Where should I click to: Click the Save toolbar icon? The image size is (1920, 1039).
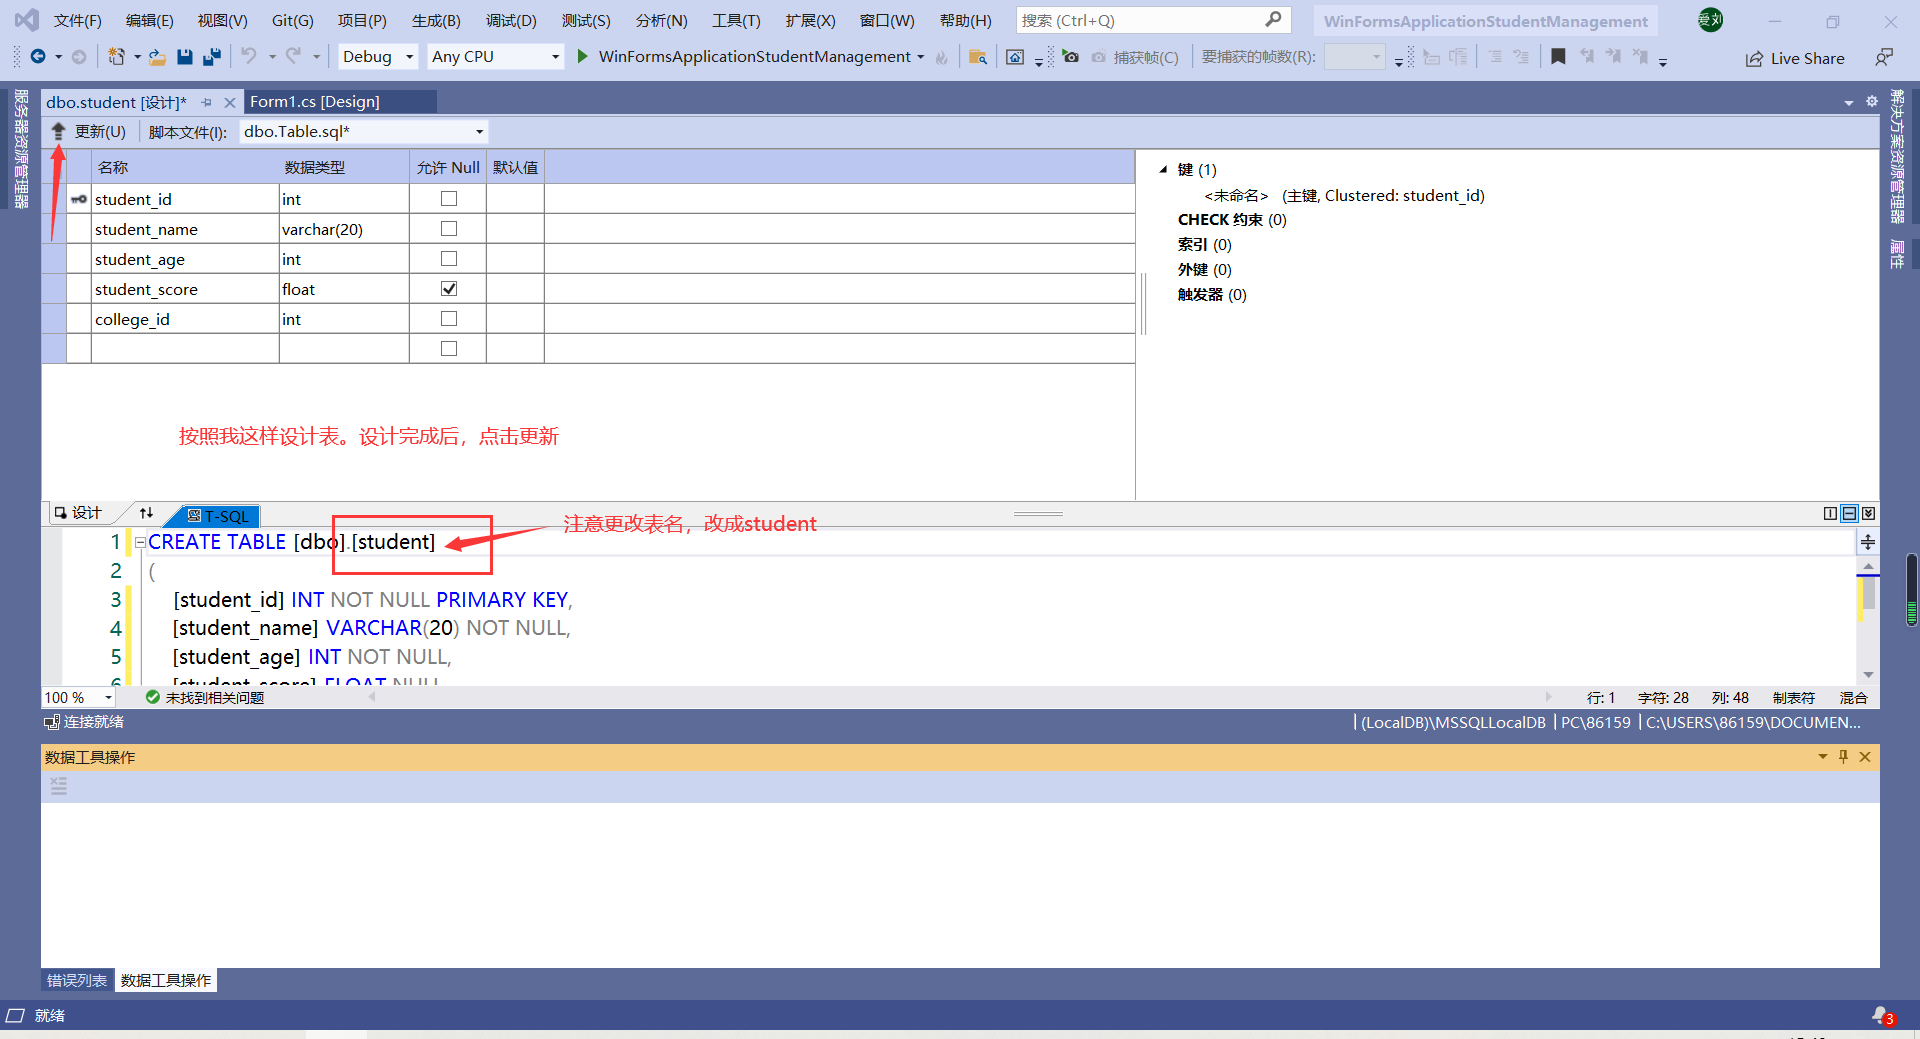pos(184,57)
